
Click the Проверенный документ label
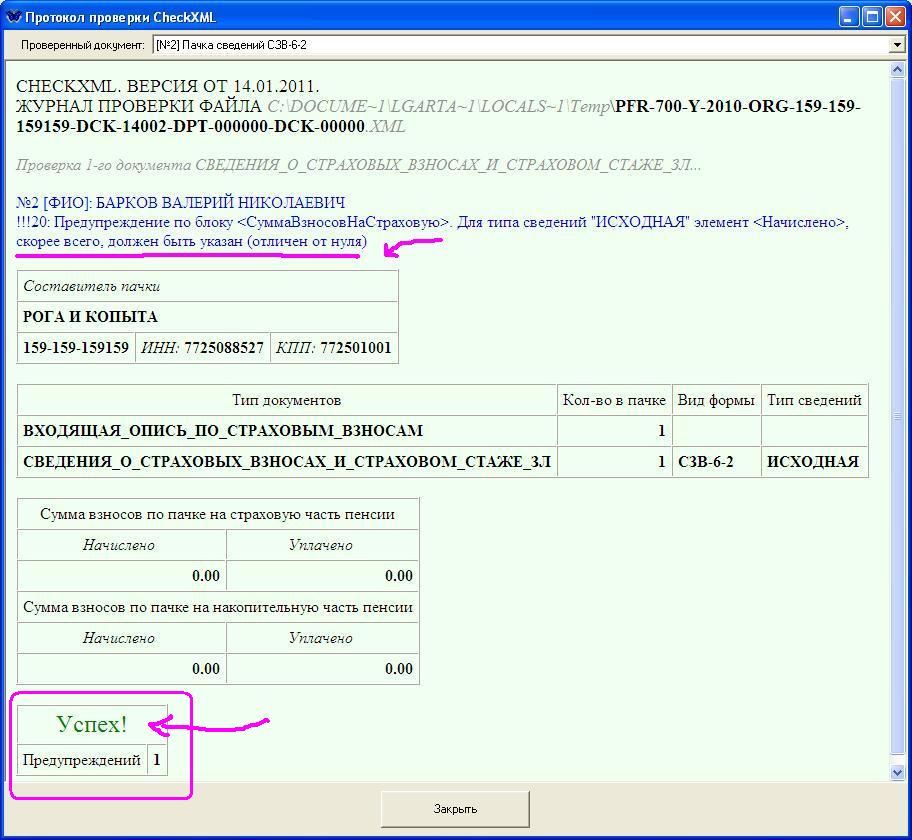pyautogui.click(x=83, y=45)
